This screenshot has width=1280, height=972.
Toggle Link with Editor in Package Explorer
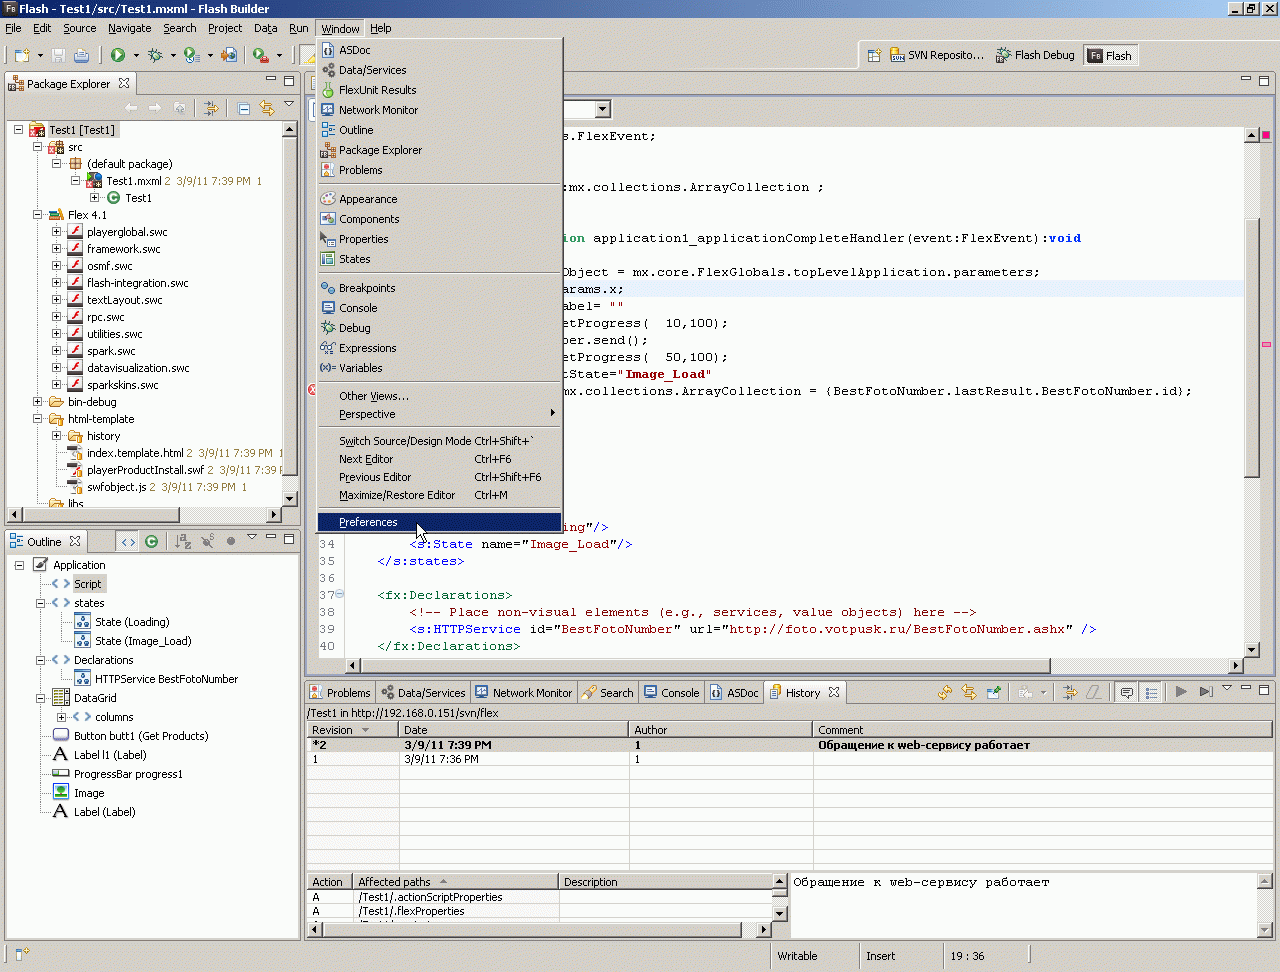(x=267, y=108)
